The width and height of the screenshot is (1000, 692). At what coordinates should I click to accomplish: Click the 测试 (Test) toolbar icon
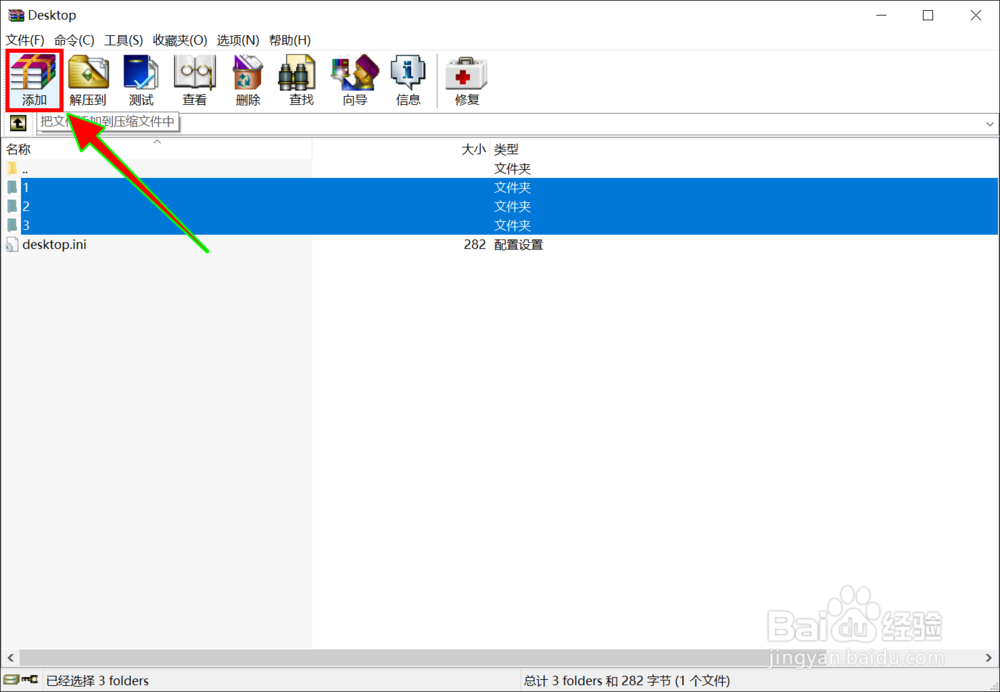coord(141,80)
